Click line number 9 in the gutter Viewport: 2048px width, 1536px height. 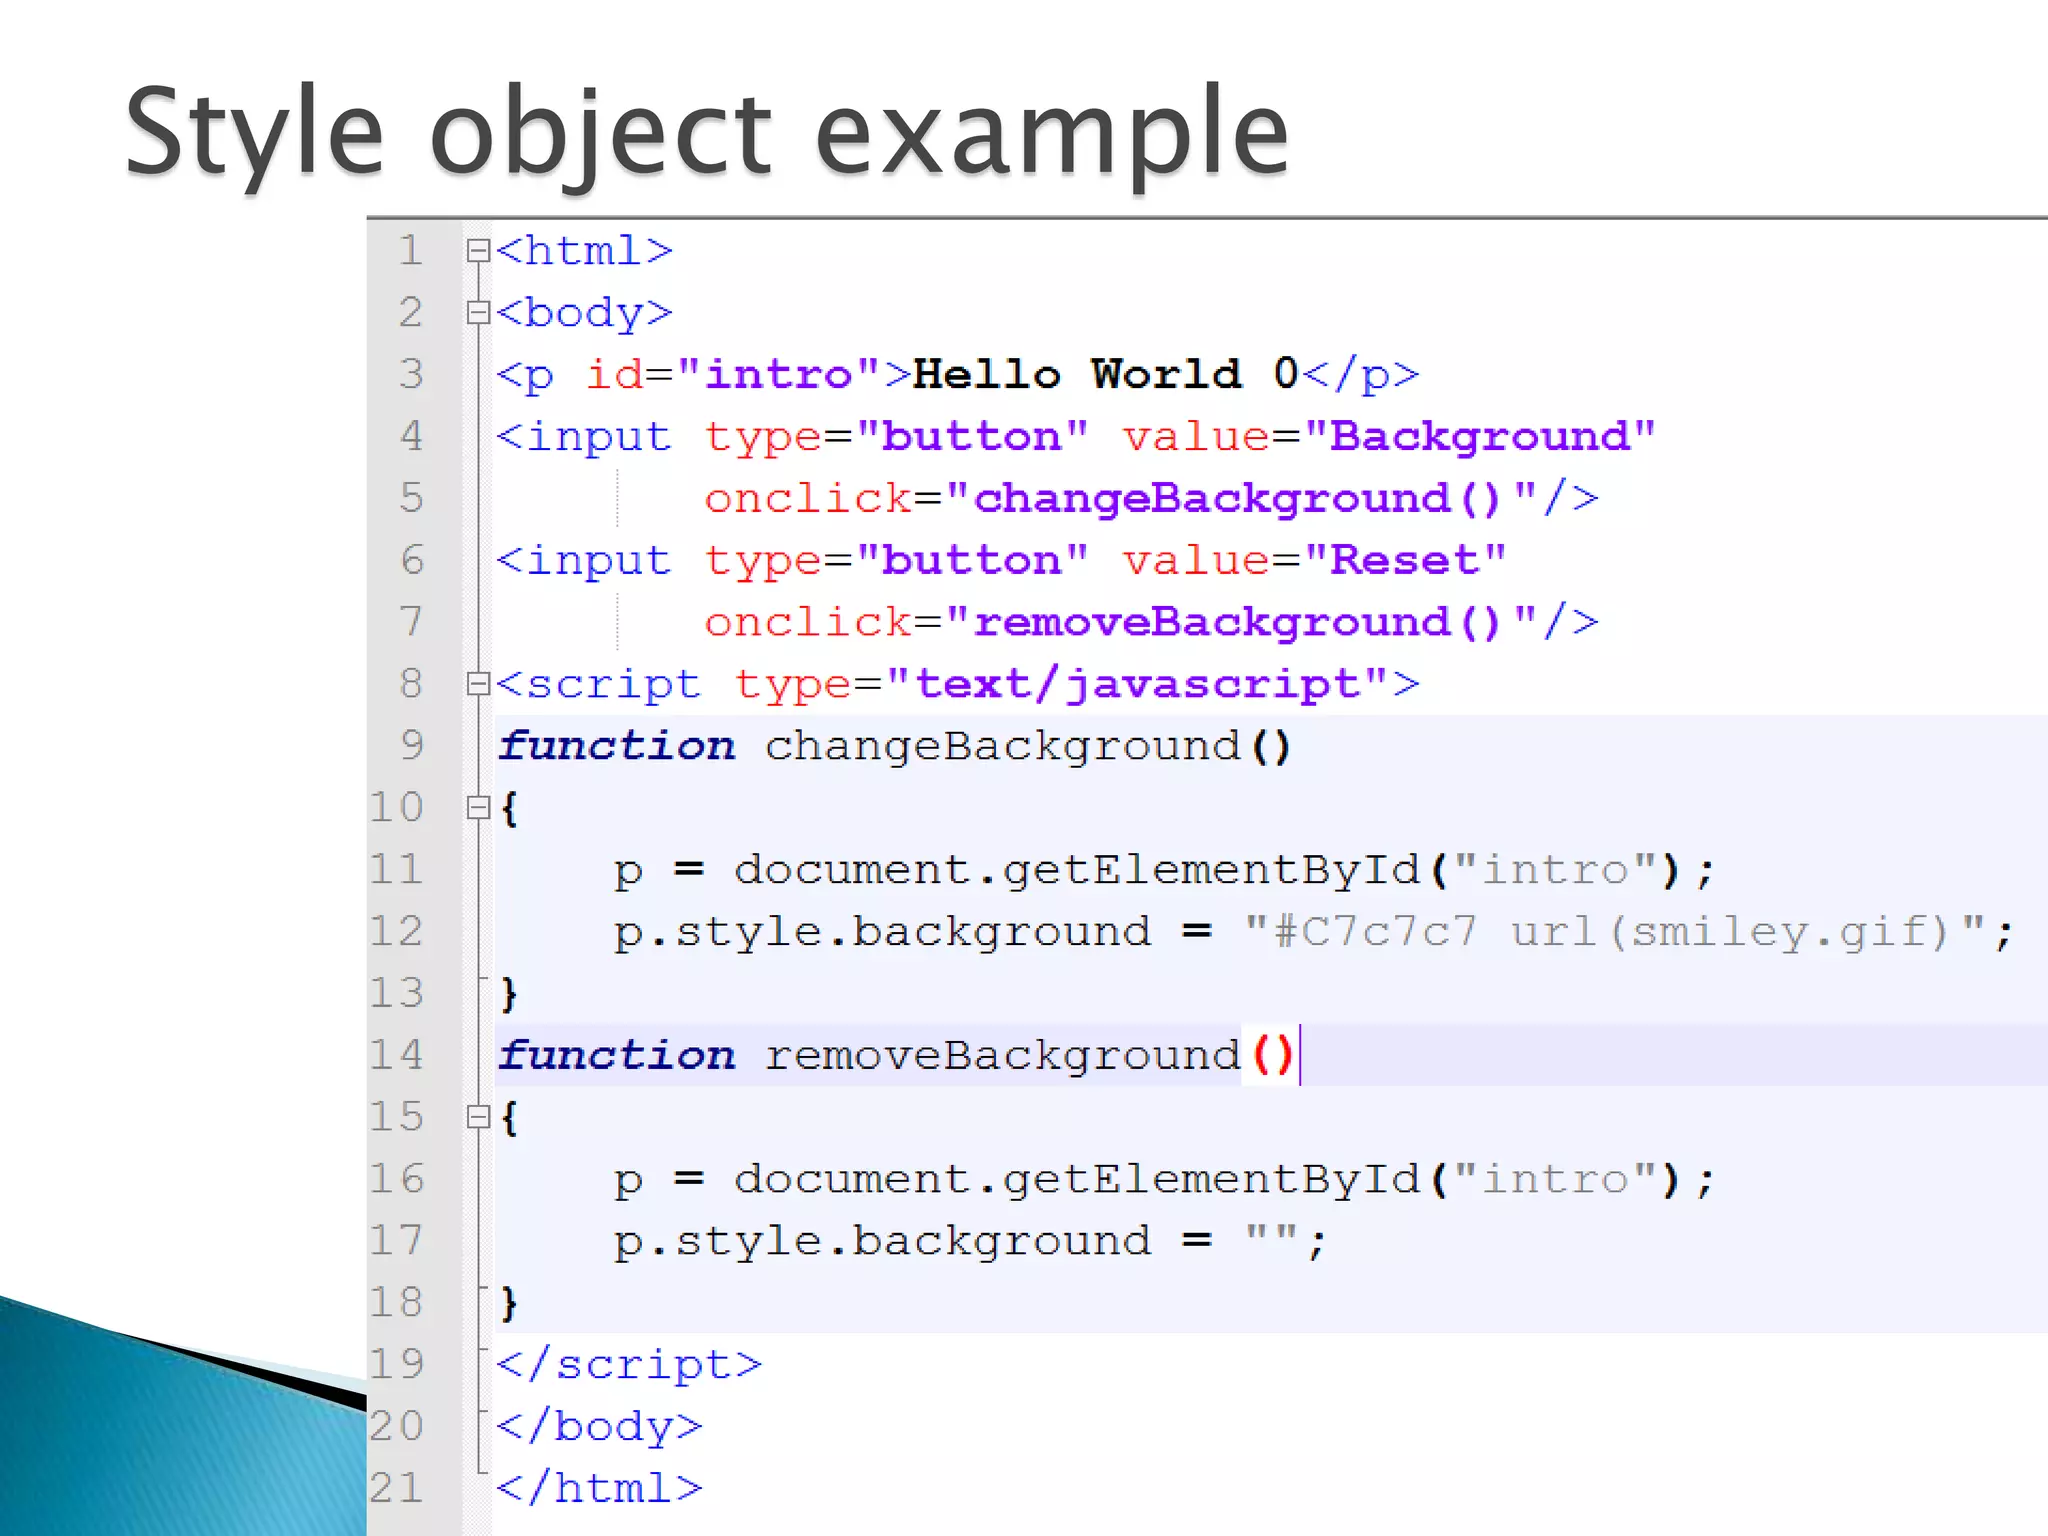click(410, 745)
